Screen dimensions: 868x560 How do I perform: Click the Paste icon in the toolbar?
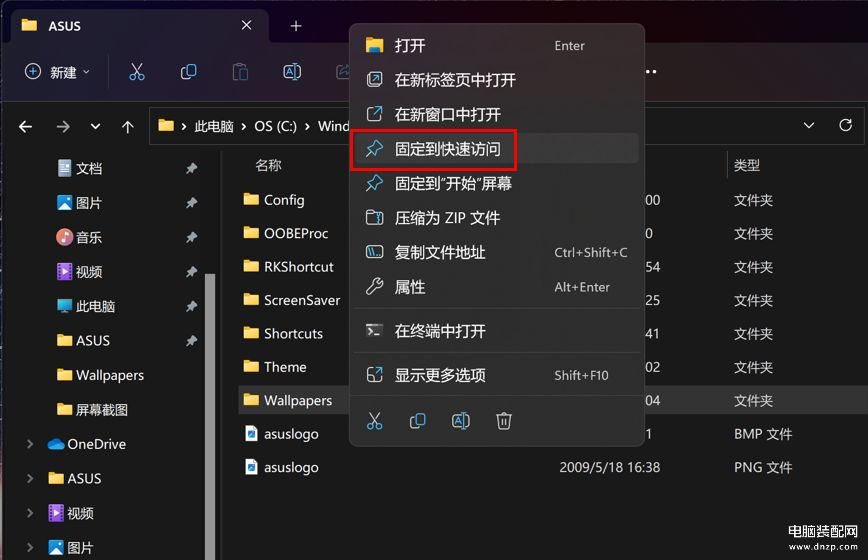pos(240,72)
